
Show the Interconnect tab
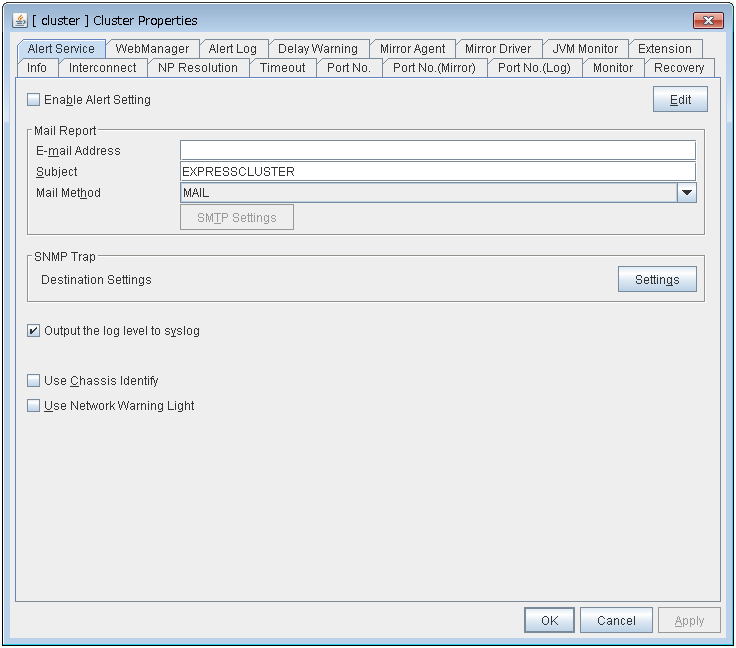click(103, 68)
